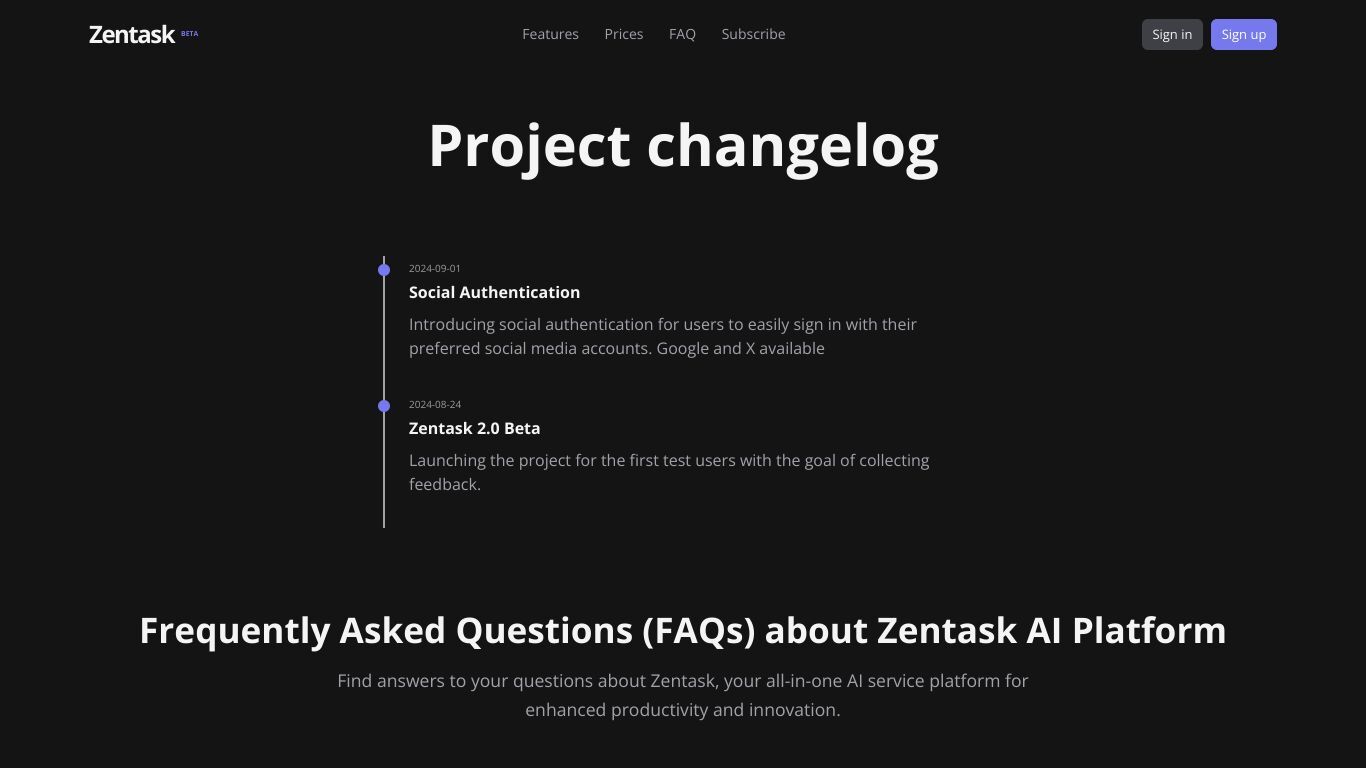Click the Social Authentication entry title

coord(494,292)
